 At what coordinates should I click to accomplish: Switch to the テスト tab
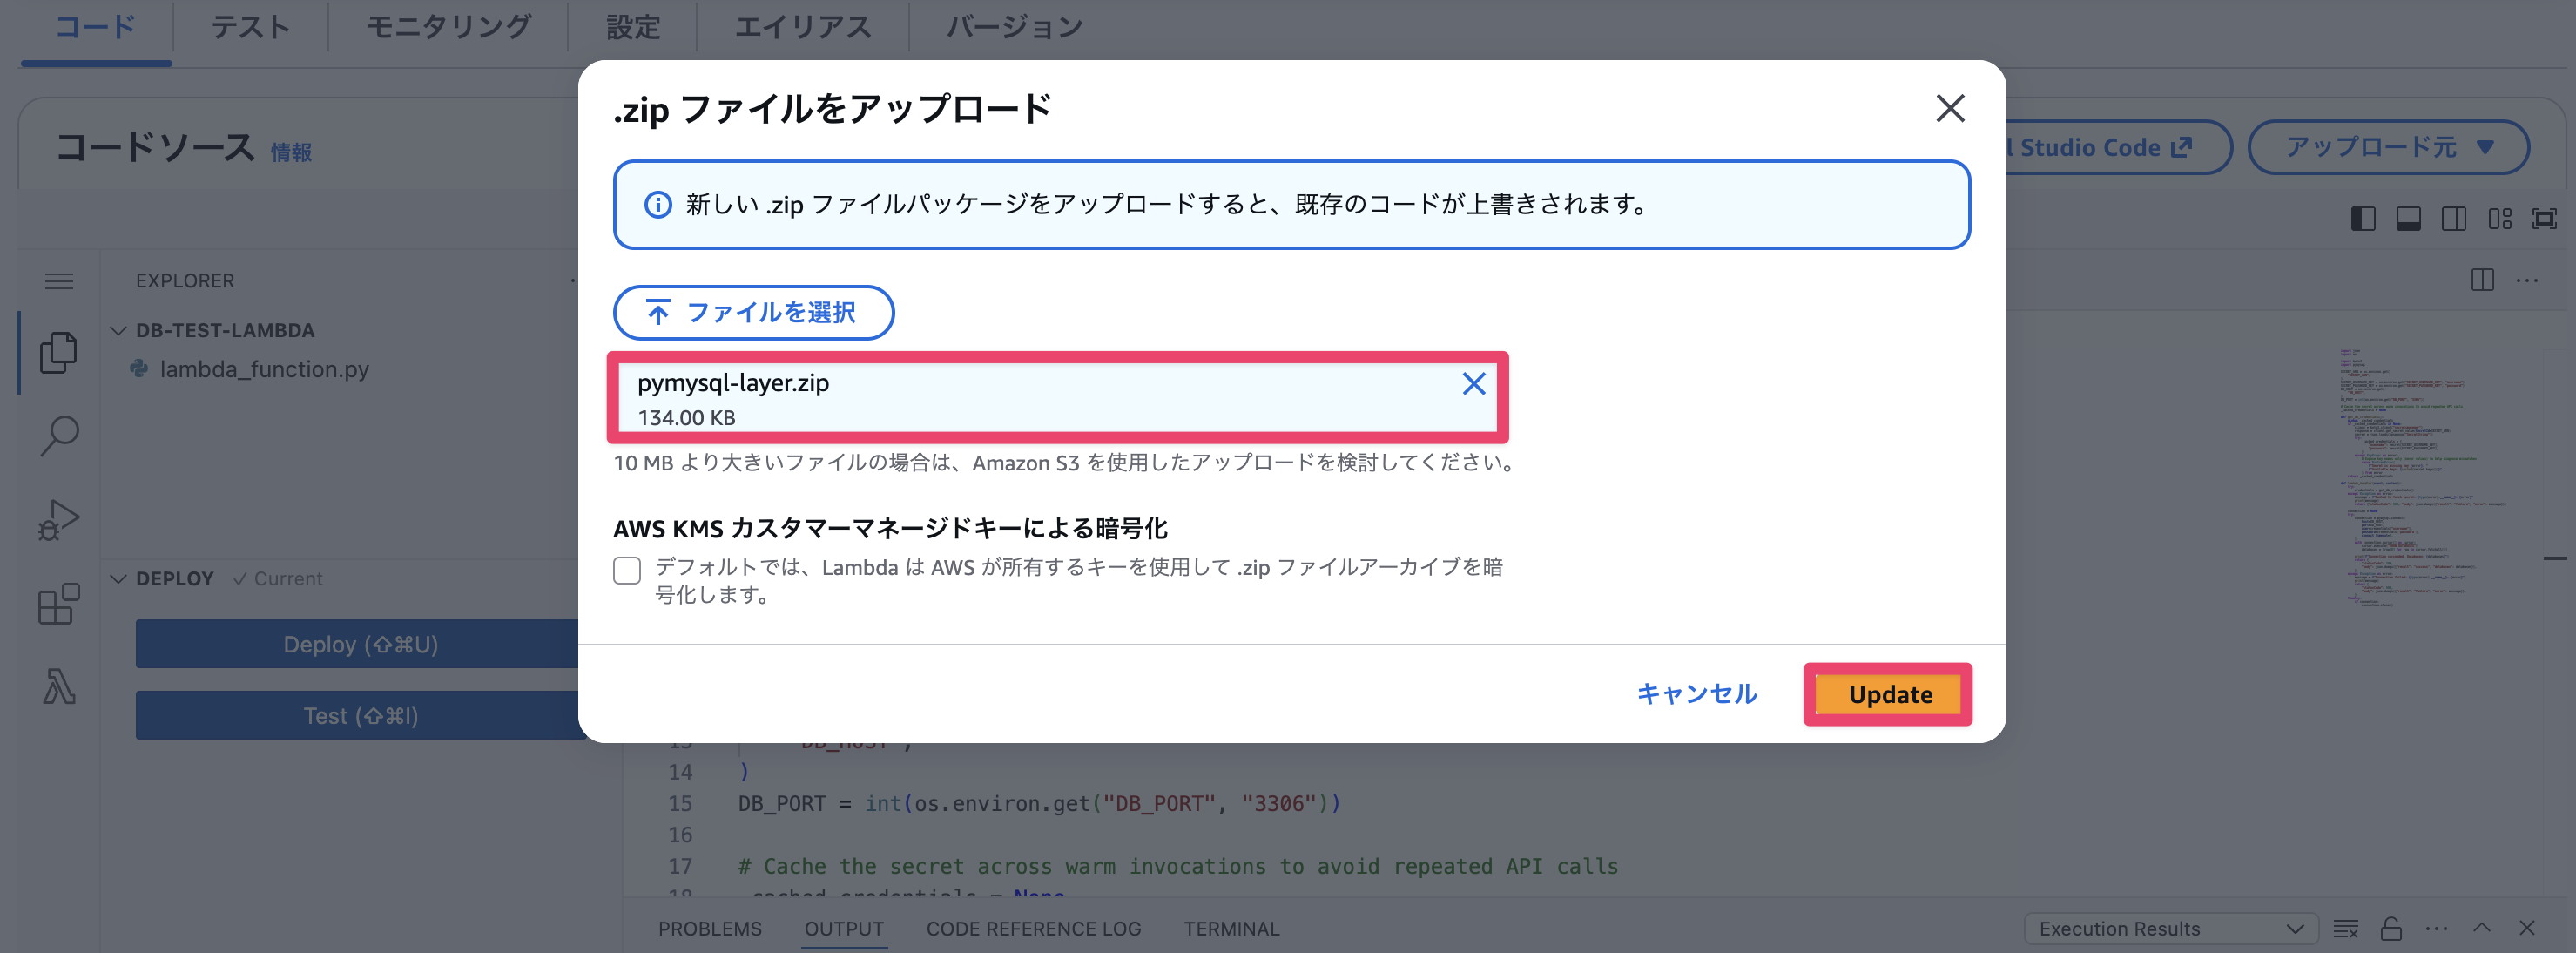click(x=250, y=27)
